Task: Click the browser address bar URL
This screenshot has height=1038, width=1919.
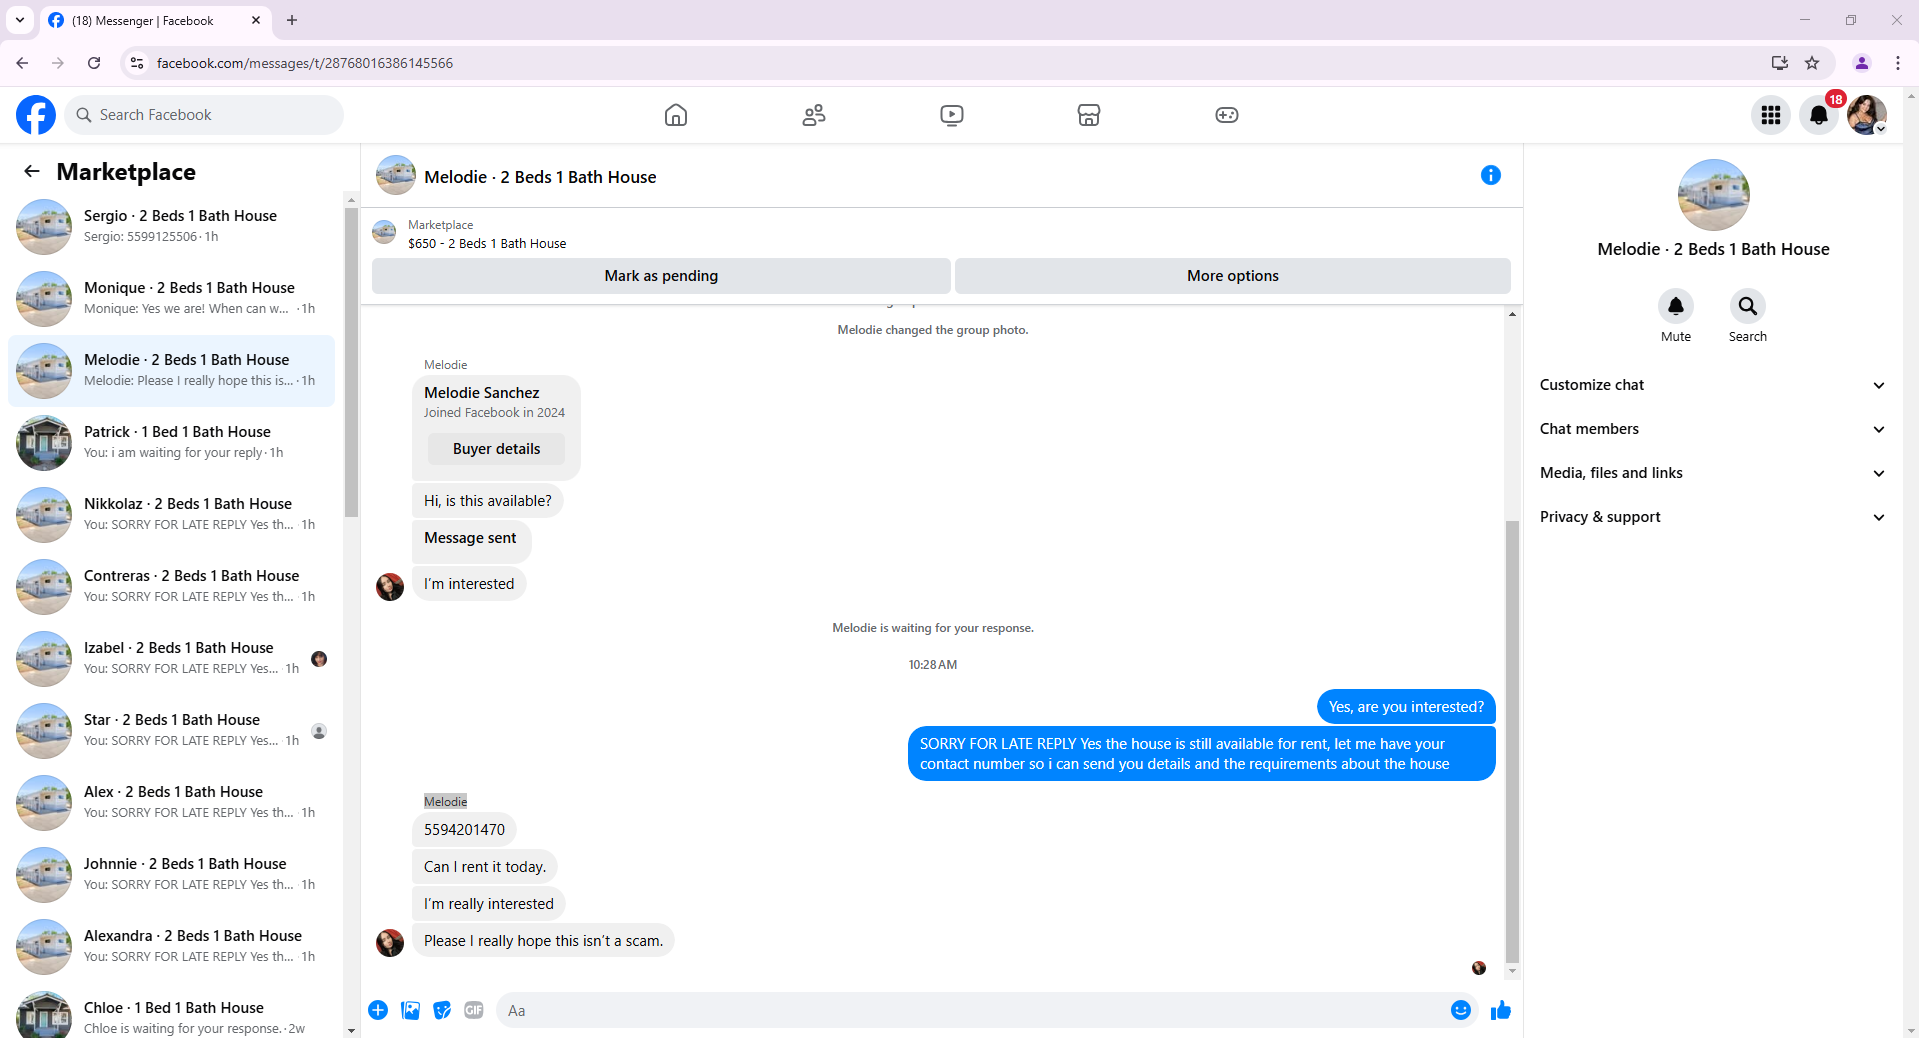Action: pos(305,63)
